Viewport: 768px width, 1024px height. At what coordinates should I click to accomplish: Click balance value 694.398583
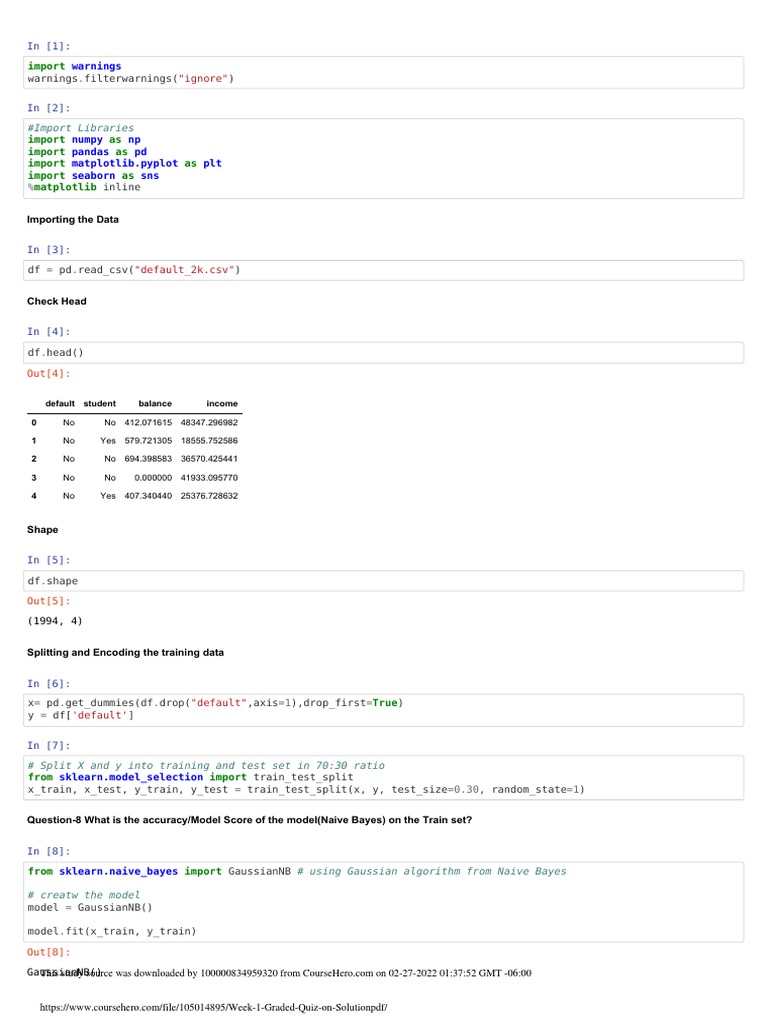[x=148, y=459]
